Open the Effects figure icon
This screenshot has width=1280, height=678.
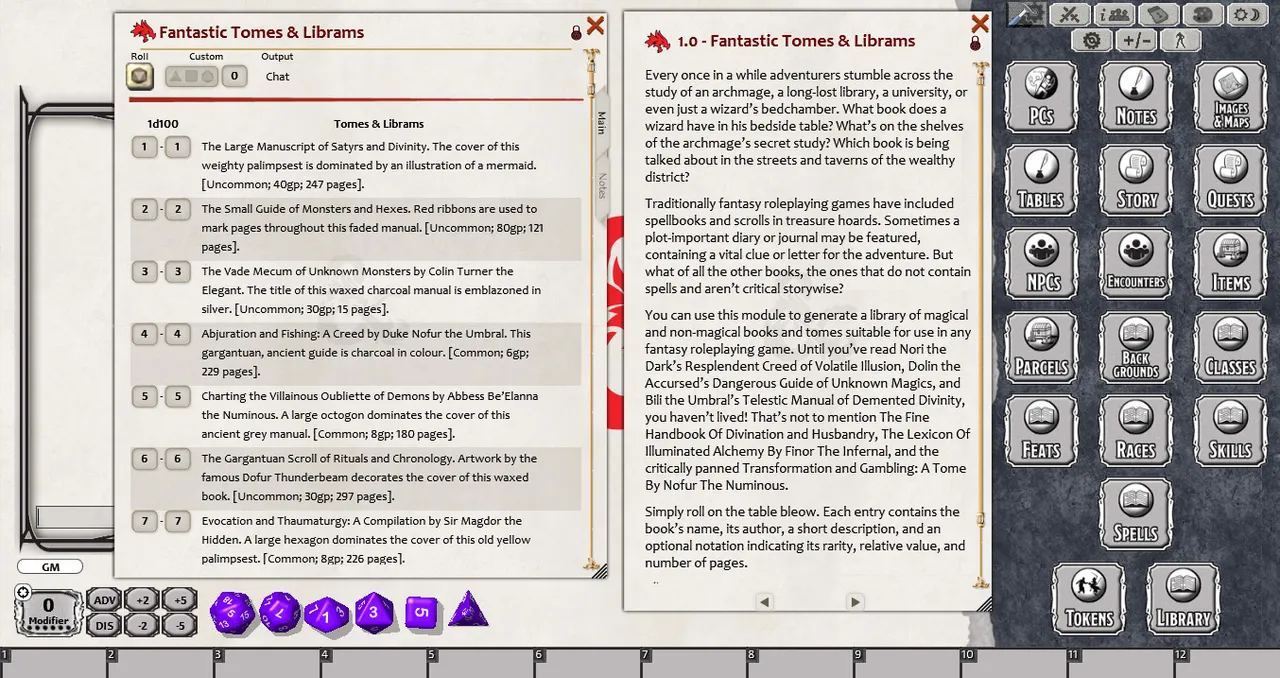click(1180, 41)
